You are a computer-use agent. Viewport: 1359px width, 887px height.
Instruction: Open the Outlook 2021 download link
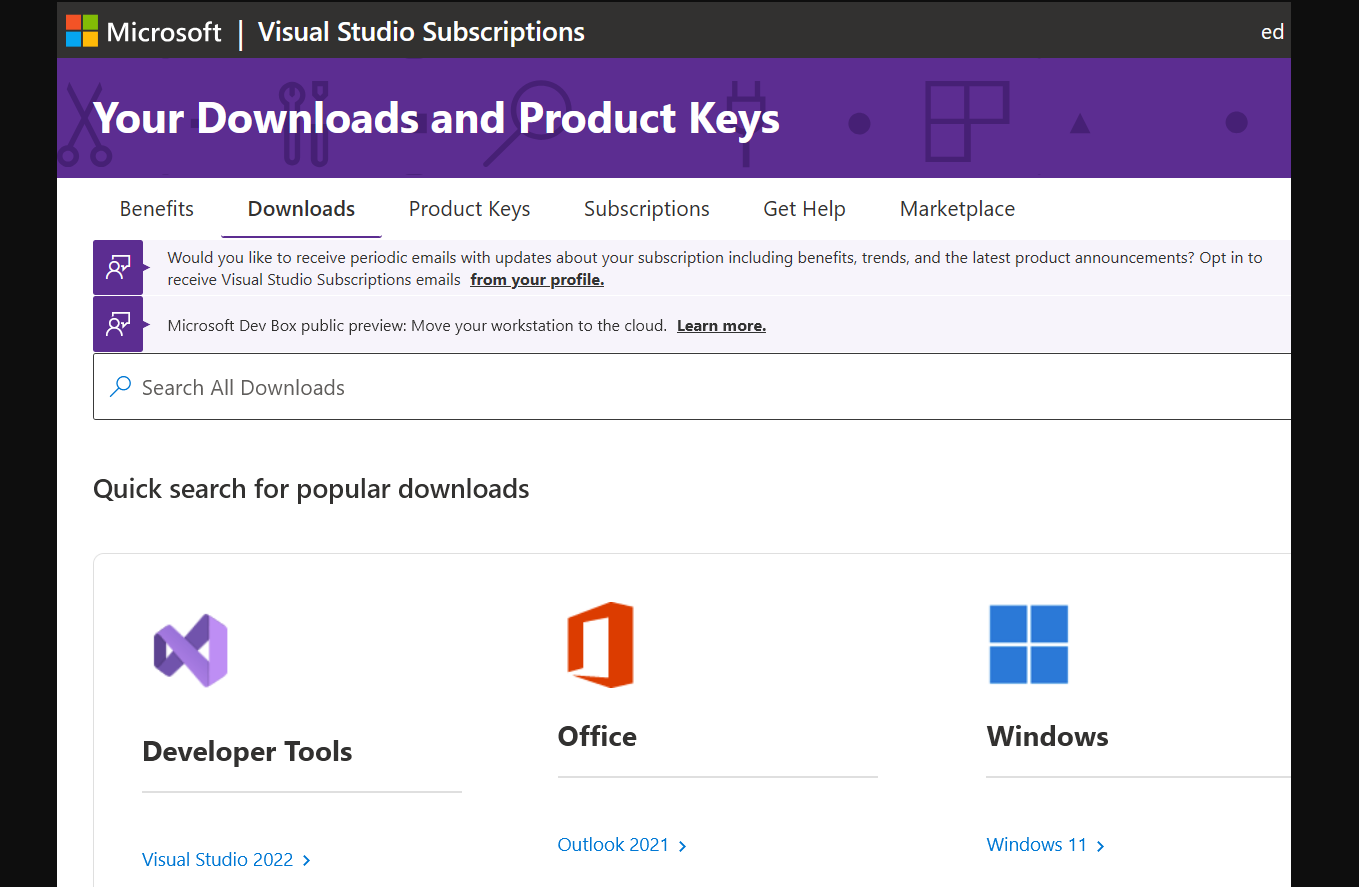point(613,845)
